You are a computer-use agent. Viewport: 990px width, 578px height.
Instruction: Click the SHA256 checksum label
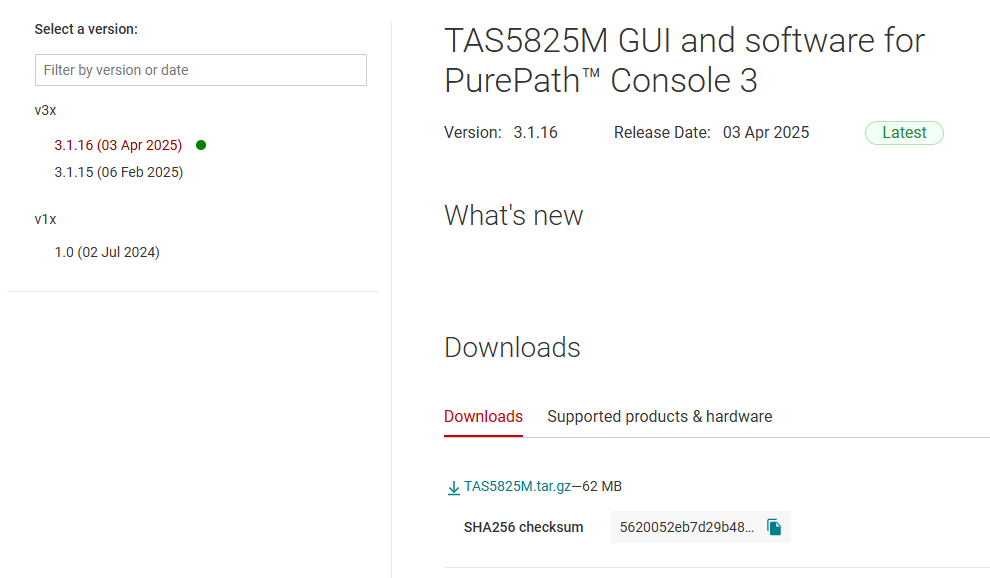[523, 527]
